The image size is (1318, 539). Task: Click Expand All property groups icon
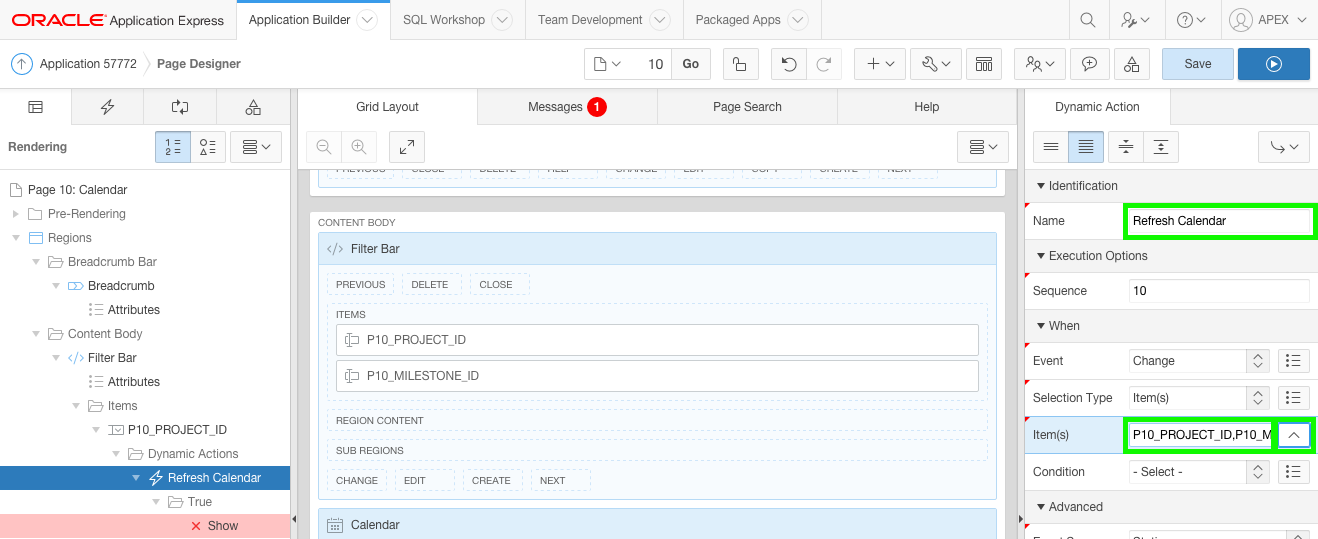tap(1161, 147)
